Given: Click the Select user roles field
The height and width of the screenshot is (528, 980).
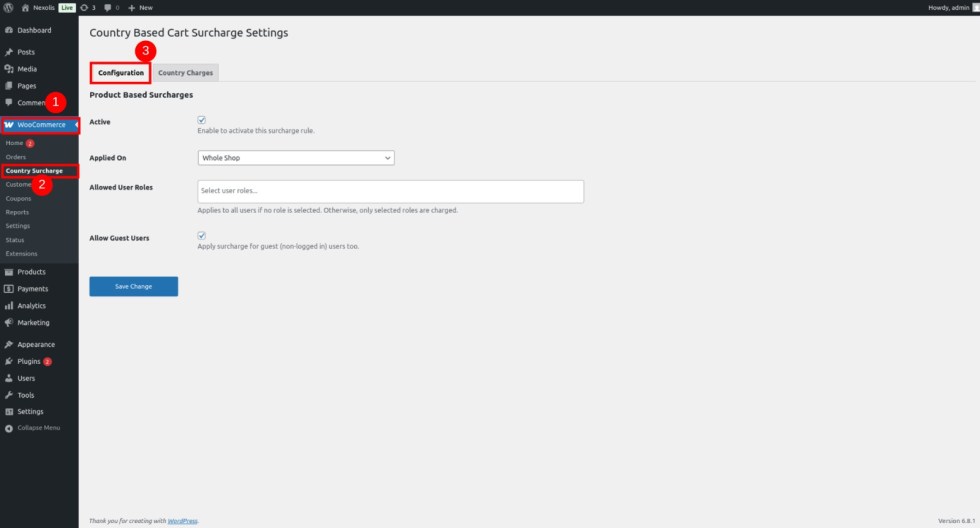Looking at the screenshot, I should [390, 191].
